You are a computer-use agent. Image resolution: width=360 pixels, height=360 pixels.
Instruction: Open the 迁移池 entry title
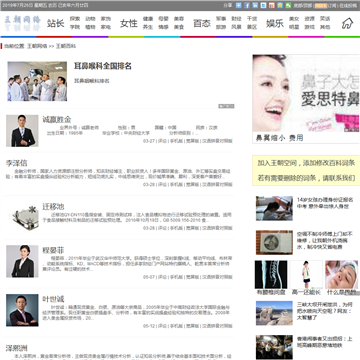[53, 207]
